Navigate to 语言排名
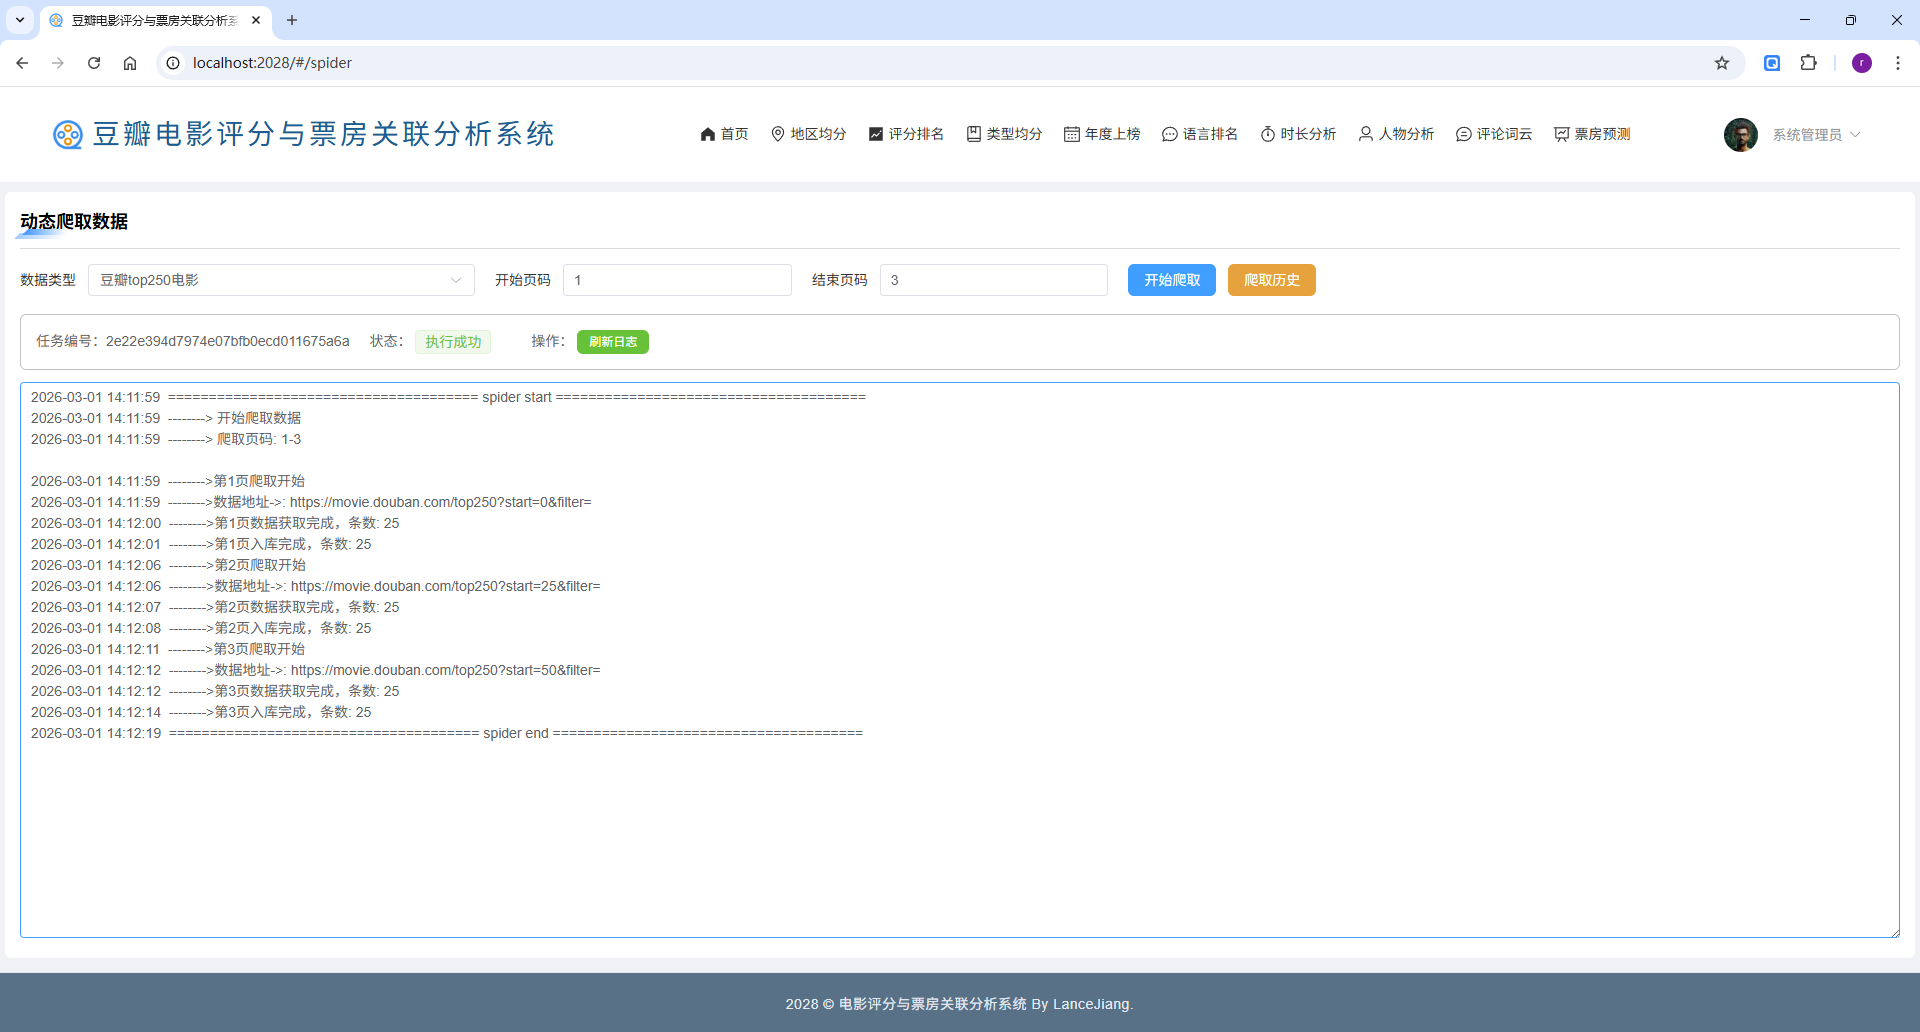The image size is (1920, 1032). click(1200, 134)
